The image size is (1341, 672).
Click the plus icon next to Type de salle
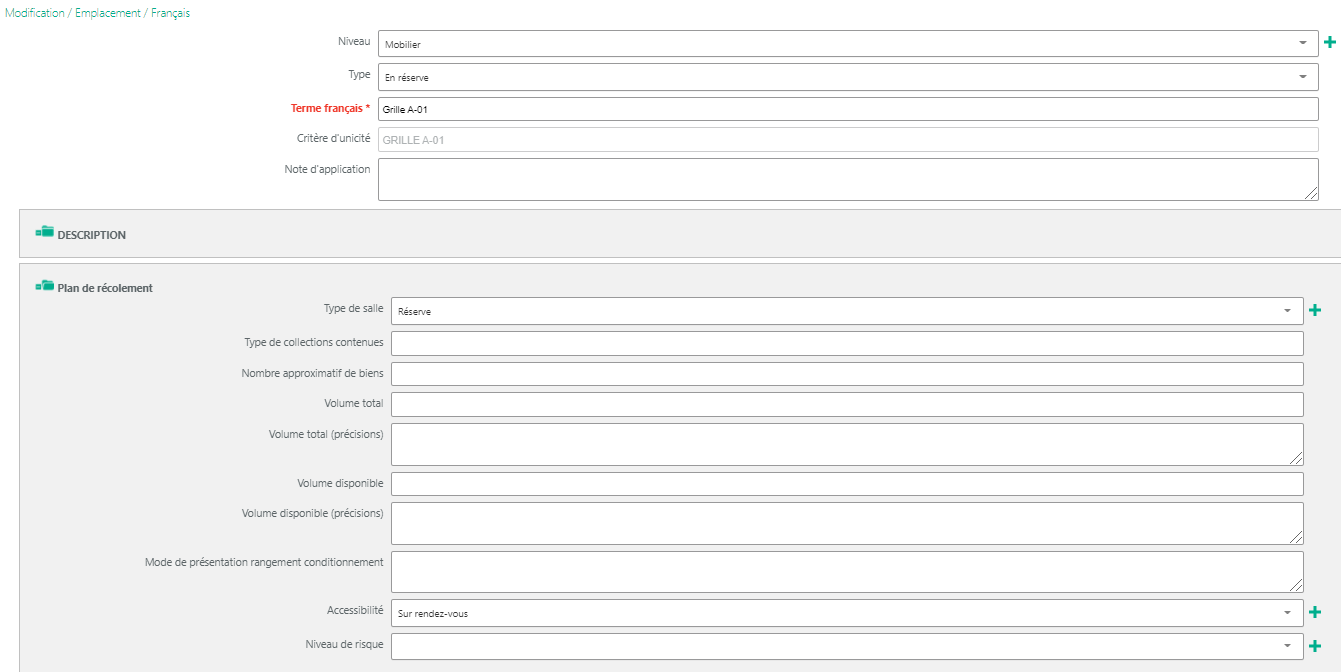point(1315,311)
